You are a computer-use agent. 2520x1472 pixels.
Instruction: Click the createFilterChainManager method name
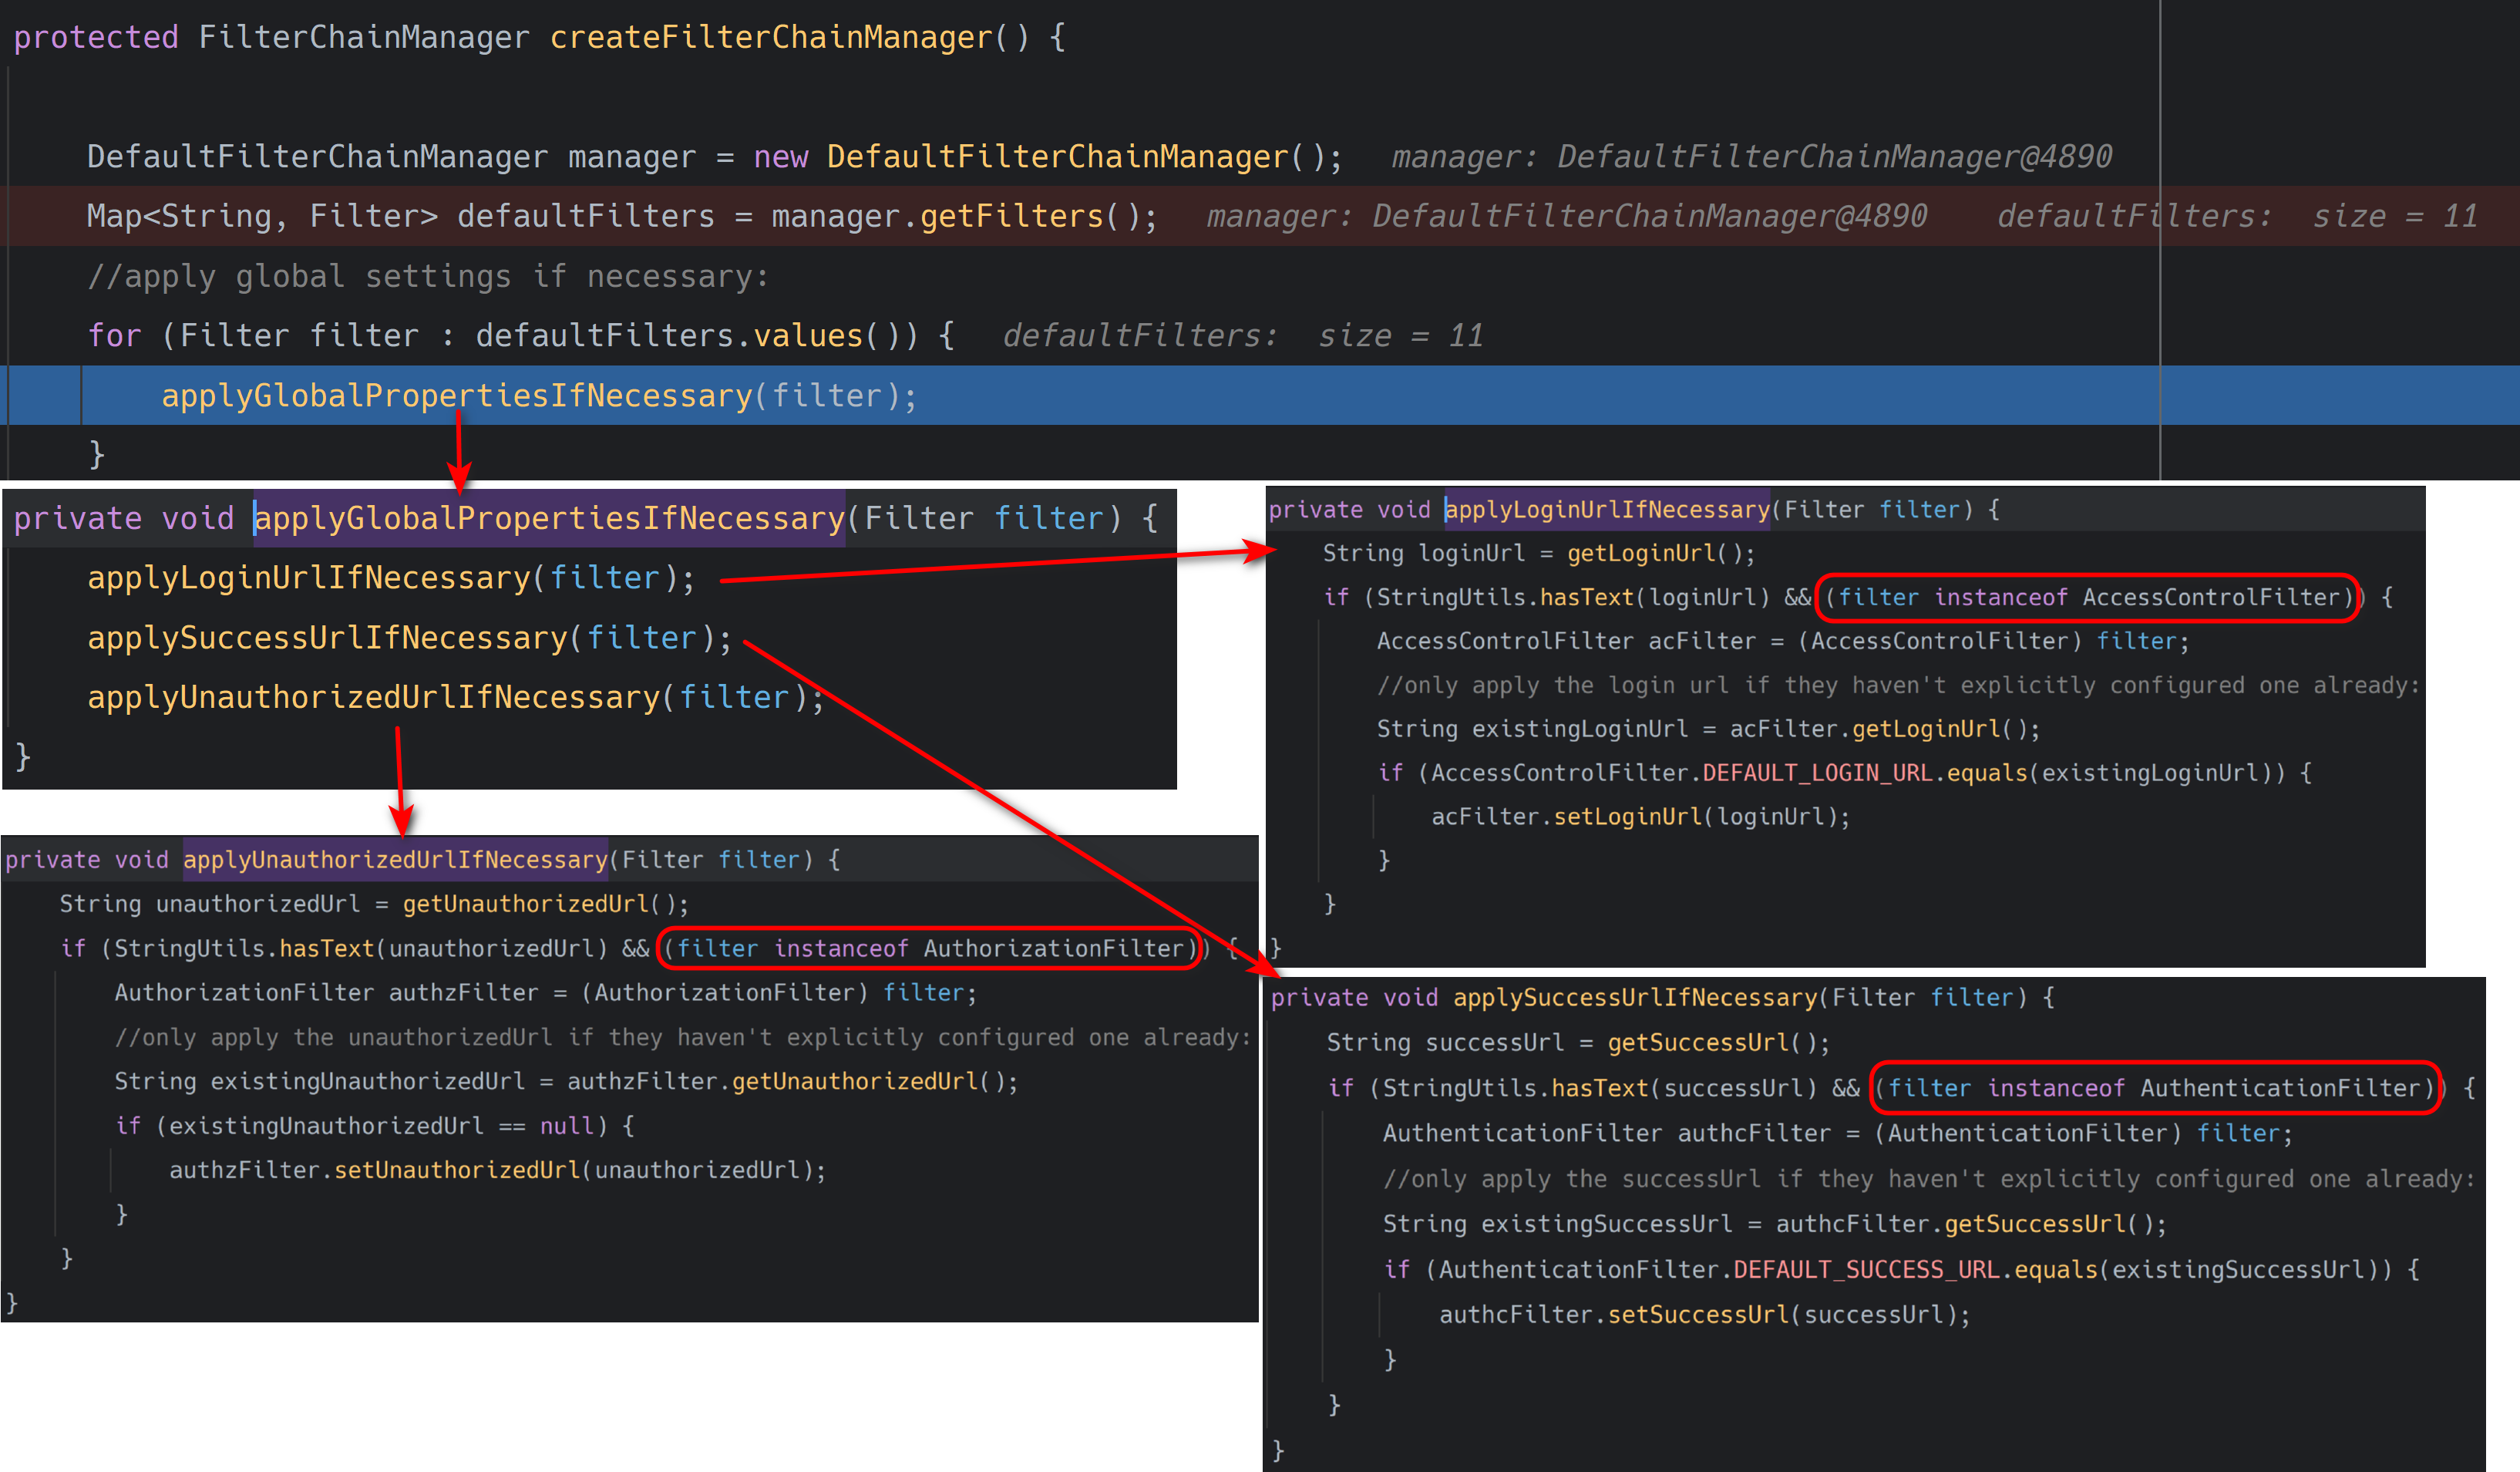click(771, 37)
